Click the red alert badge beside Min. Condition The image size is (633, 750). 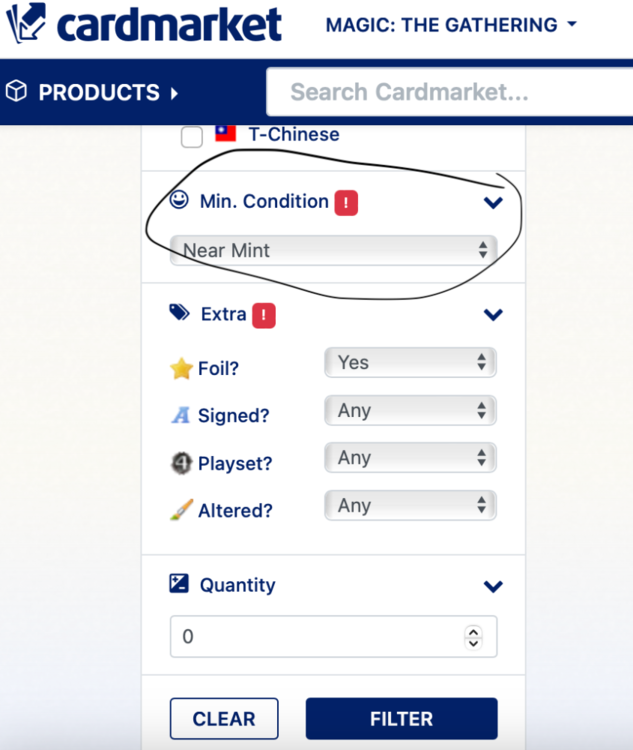click(x=346, y=202)
